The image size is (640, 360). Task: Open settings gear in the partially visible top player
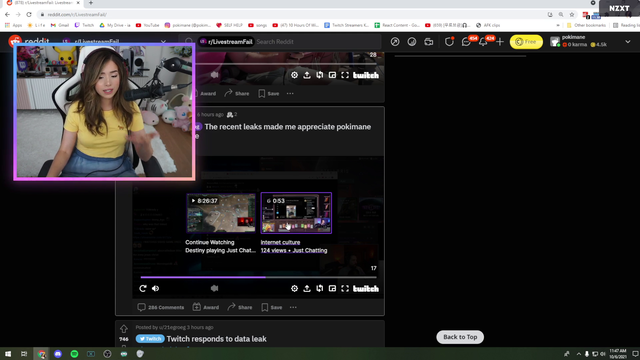point(294,75)
